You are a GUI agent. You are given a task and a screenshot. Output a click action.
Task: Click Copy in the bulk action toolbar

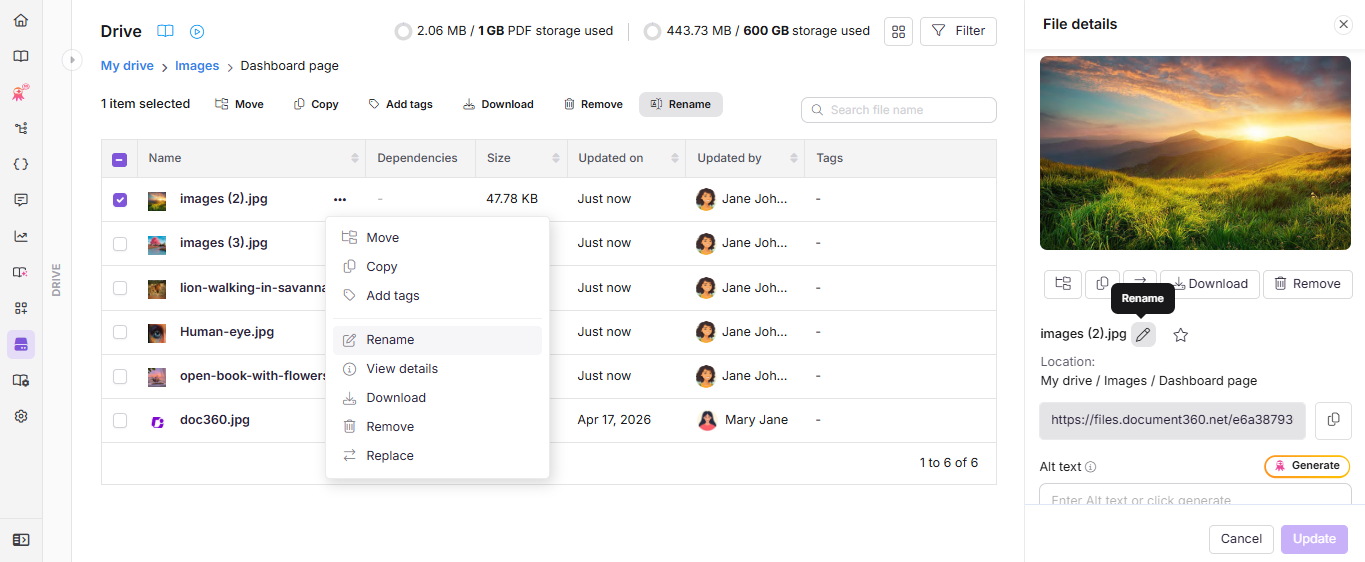point(315,104)
